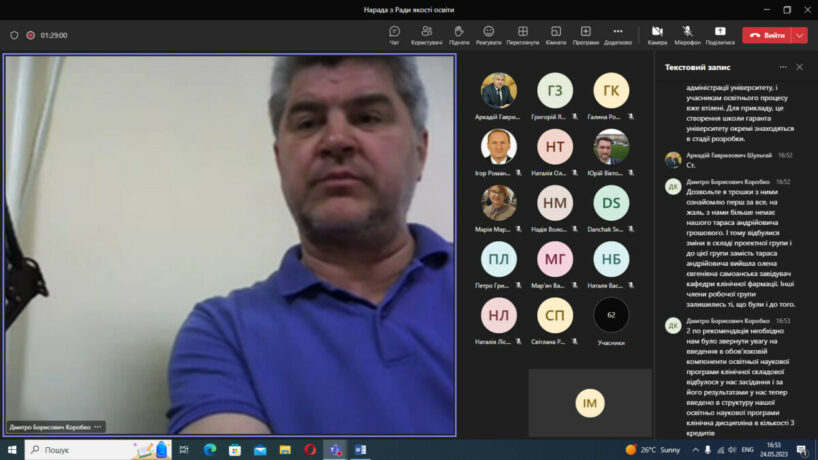Screen dimensions: 818x460
Task: Select Danchak Sv participant tile with DS avatar
Action: point(611,204)
